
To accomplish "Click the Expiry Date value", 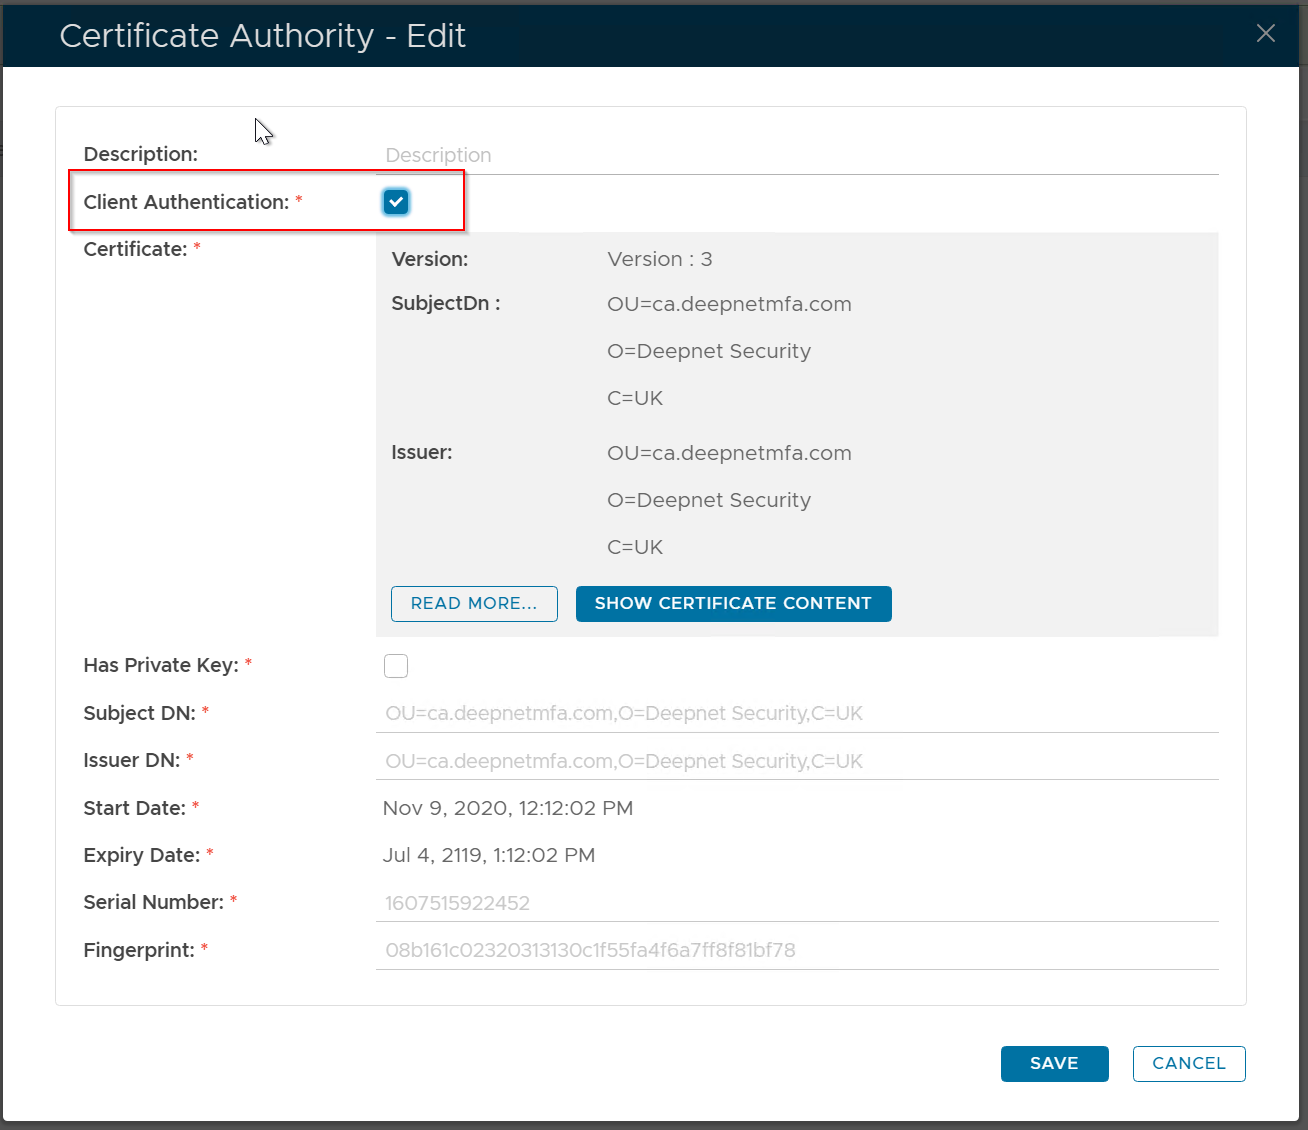I will 488,855.
